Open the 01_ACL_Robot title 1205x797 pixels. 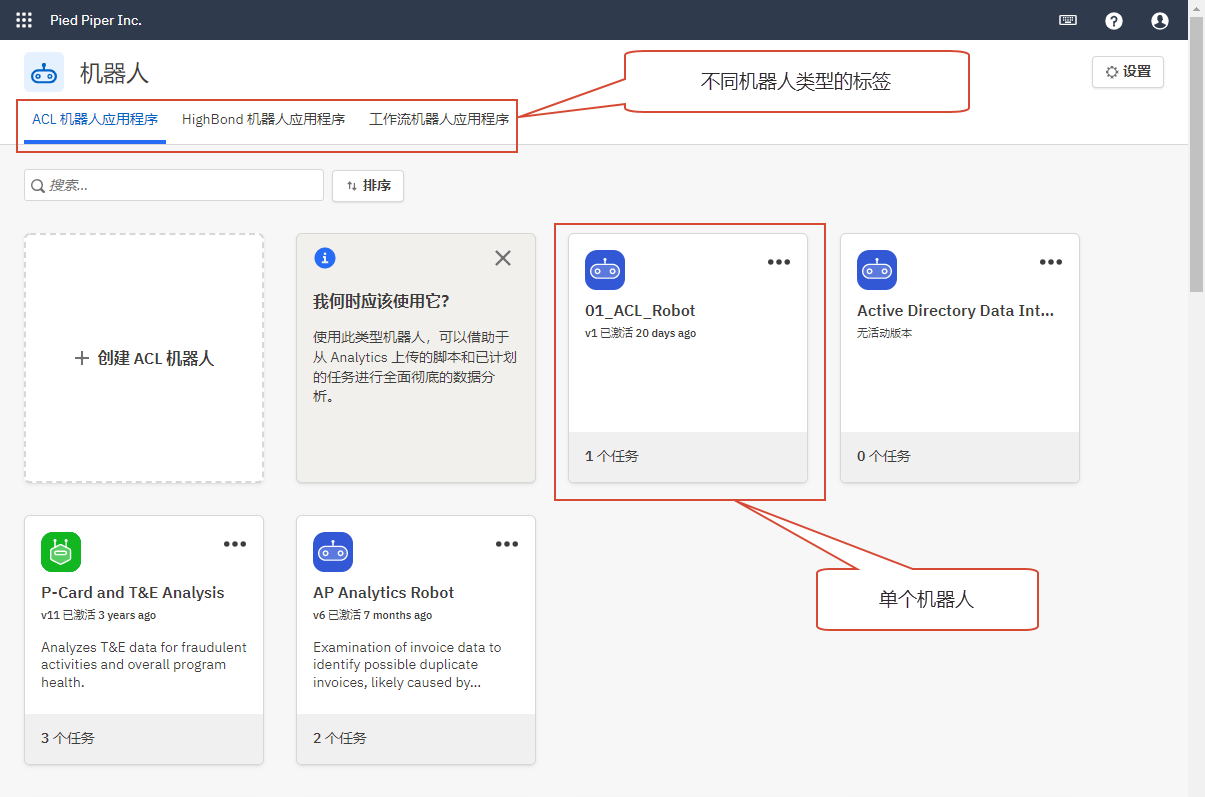(x=640, y=311)
